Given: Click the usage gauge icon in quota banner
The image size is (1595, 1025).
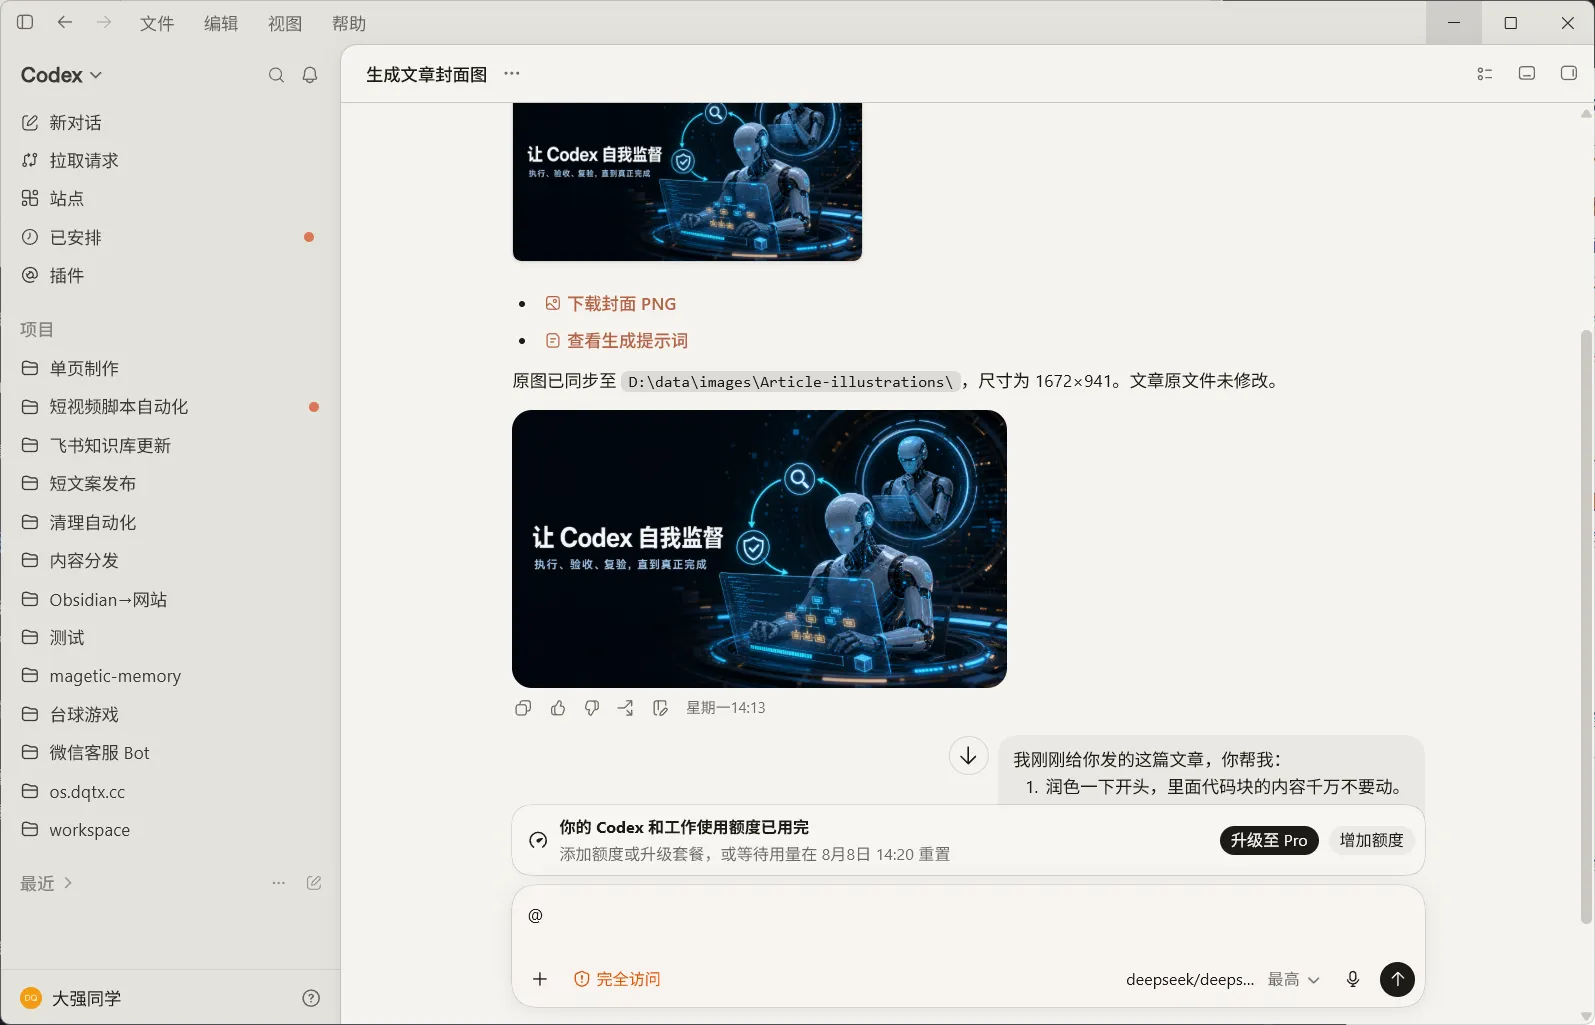Looking at the screenshot, I should click(538, 840).
